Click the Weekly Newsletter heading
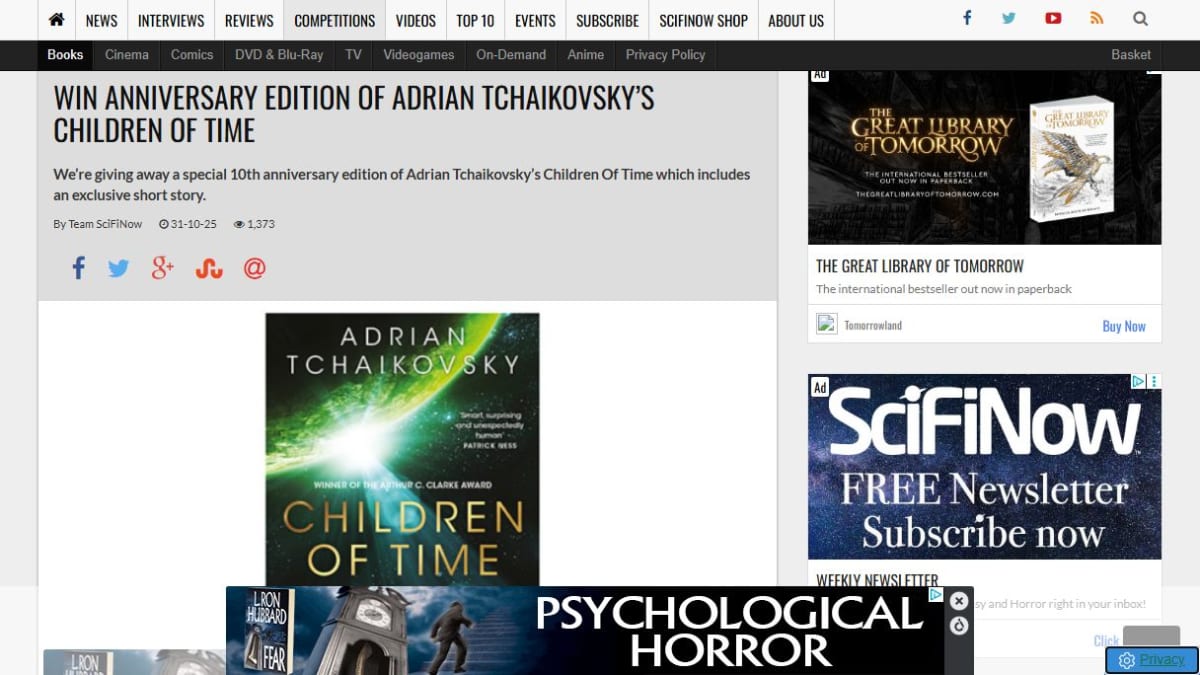The image size is (1200, 675). click(877, 580)
